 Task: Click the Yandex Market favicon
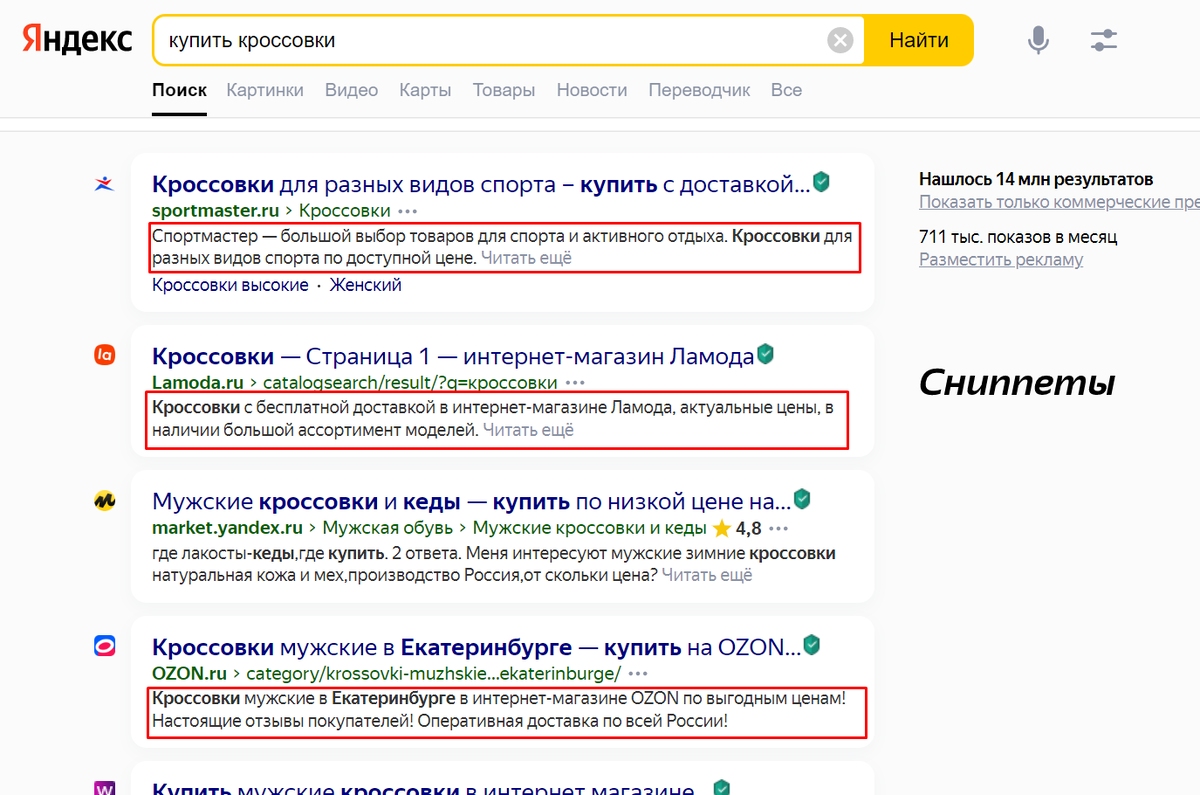[x=104, y=501]
